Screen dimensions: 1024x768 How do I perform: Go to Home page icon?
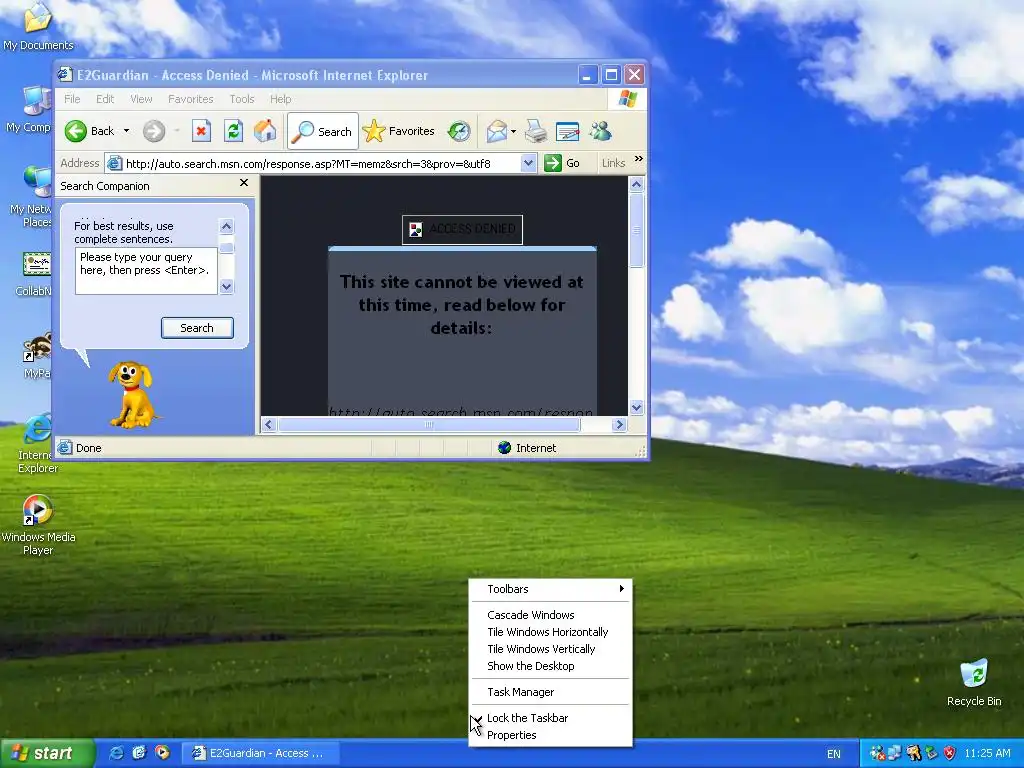click(x=265, y=131)
